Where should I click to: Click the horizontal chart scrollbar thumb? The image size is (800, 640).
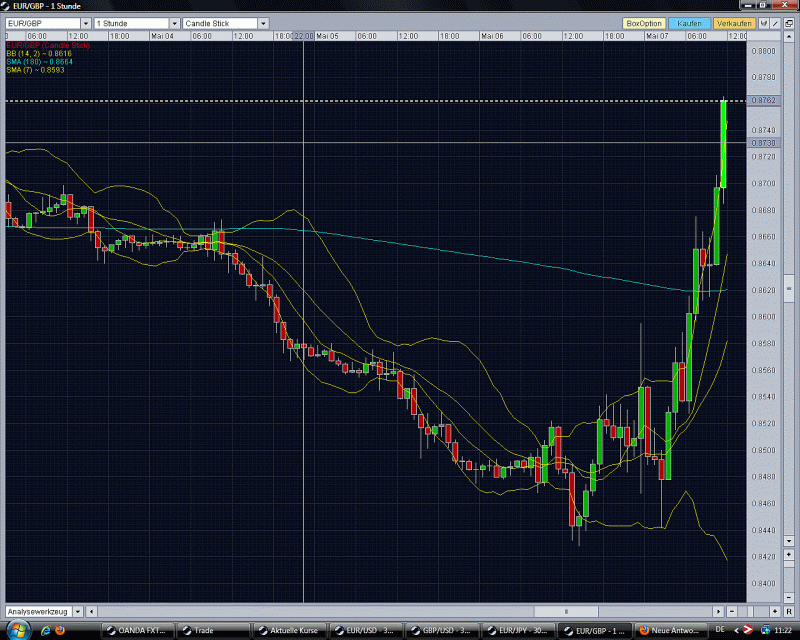coord(567,610)
